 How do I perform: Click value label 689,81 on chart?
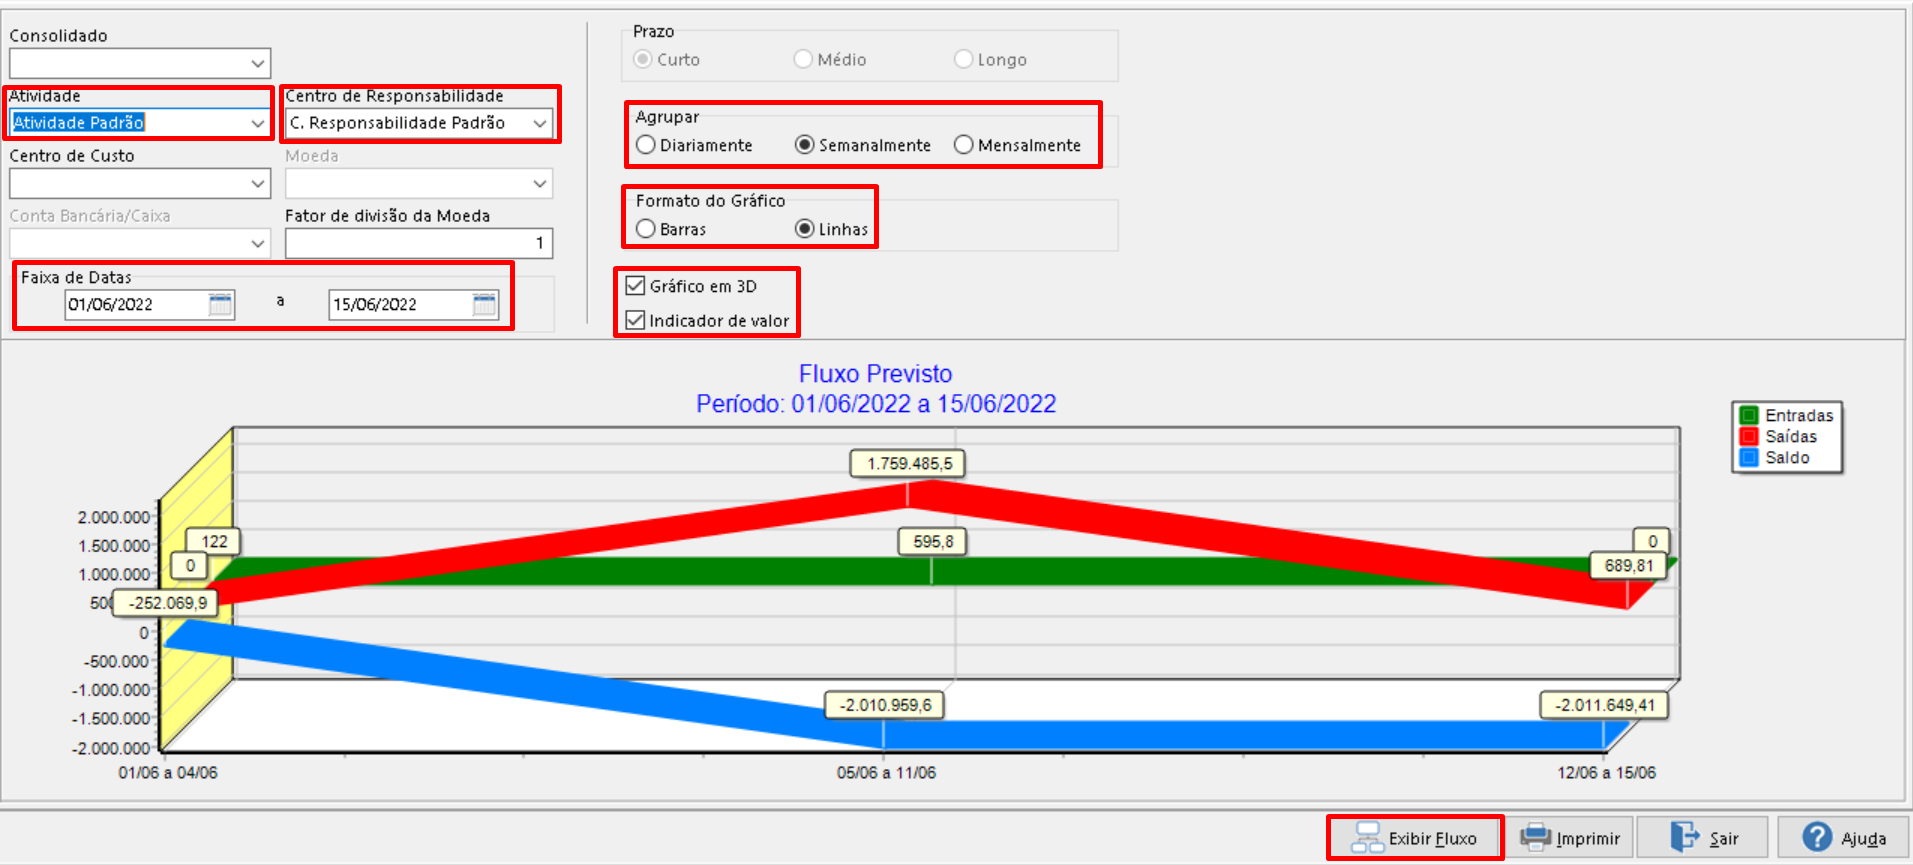[x=1629, y=566]
